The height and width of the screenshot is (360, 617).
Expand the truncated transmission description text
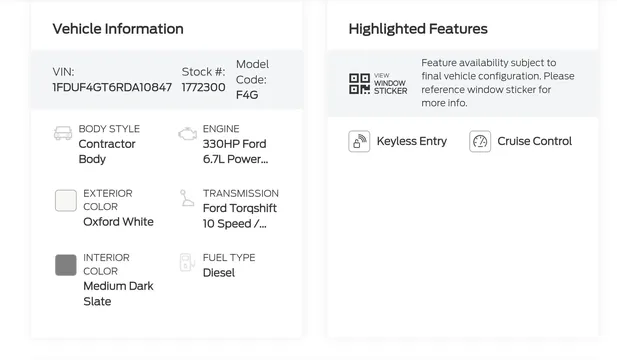[240, 216]
